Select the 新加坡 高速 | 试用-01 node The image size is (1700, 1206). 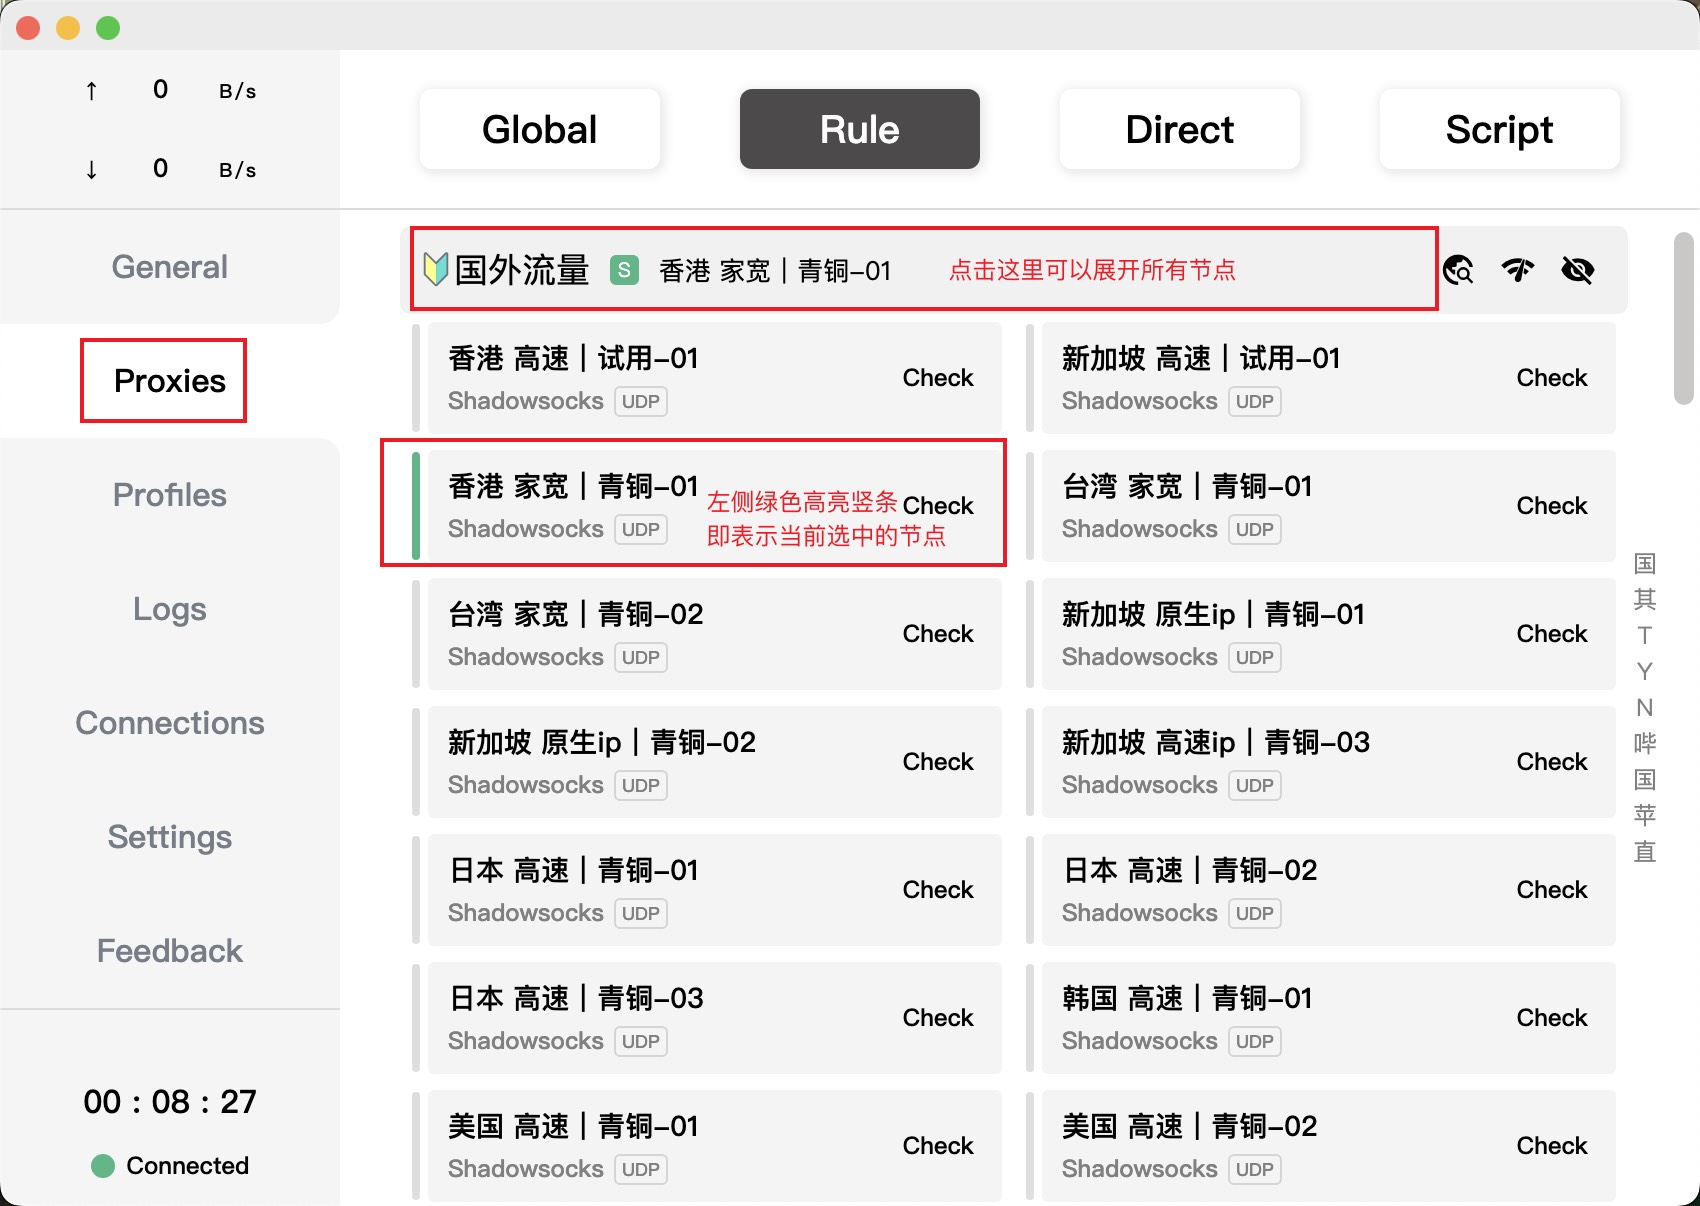click(x=1329, y=378)
